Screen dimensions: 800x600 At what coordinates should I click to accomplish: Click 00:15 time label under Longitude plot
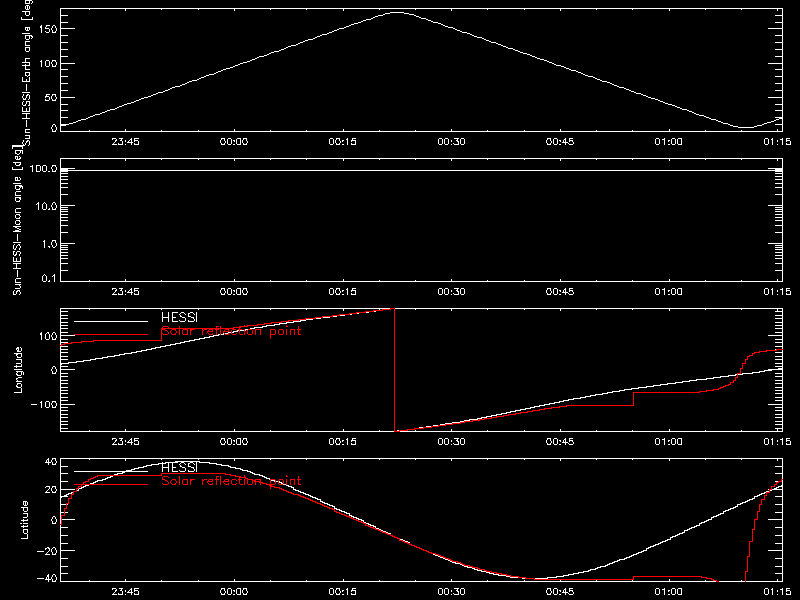tap(342, 442)
